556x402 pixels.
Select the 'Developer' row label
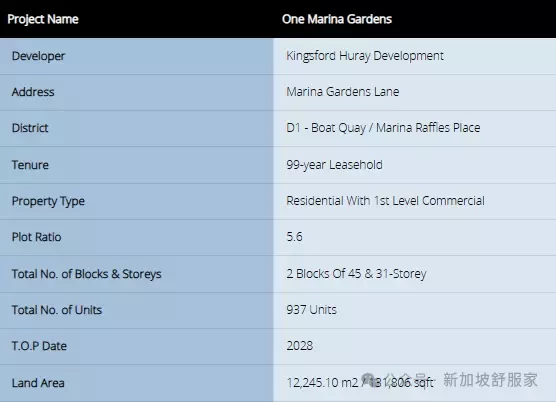pyautogui.click(x=38, y=56)
